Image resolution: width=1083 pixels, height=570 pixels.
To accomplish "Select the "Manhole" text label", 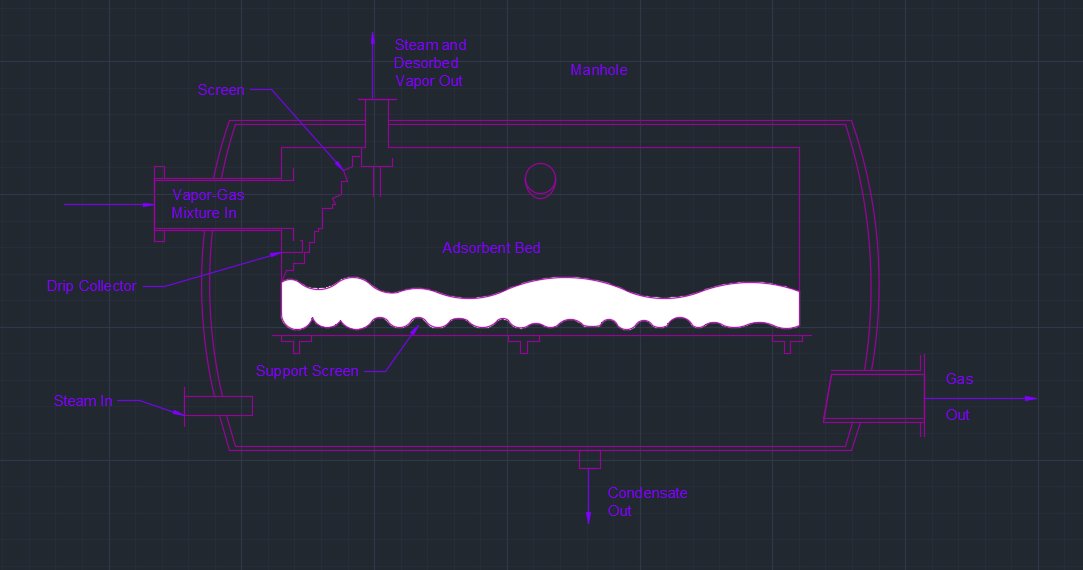I will tap(598, 70).
